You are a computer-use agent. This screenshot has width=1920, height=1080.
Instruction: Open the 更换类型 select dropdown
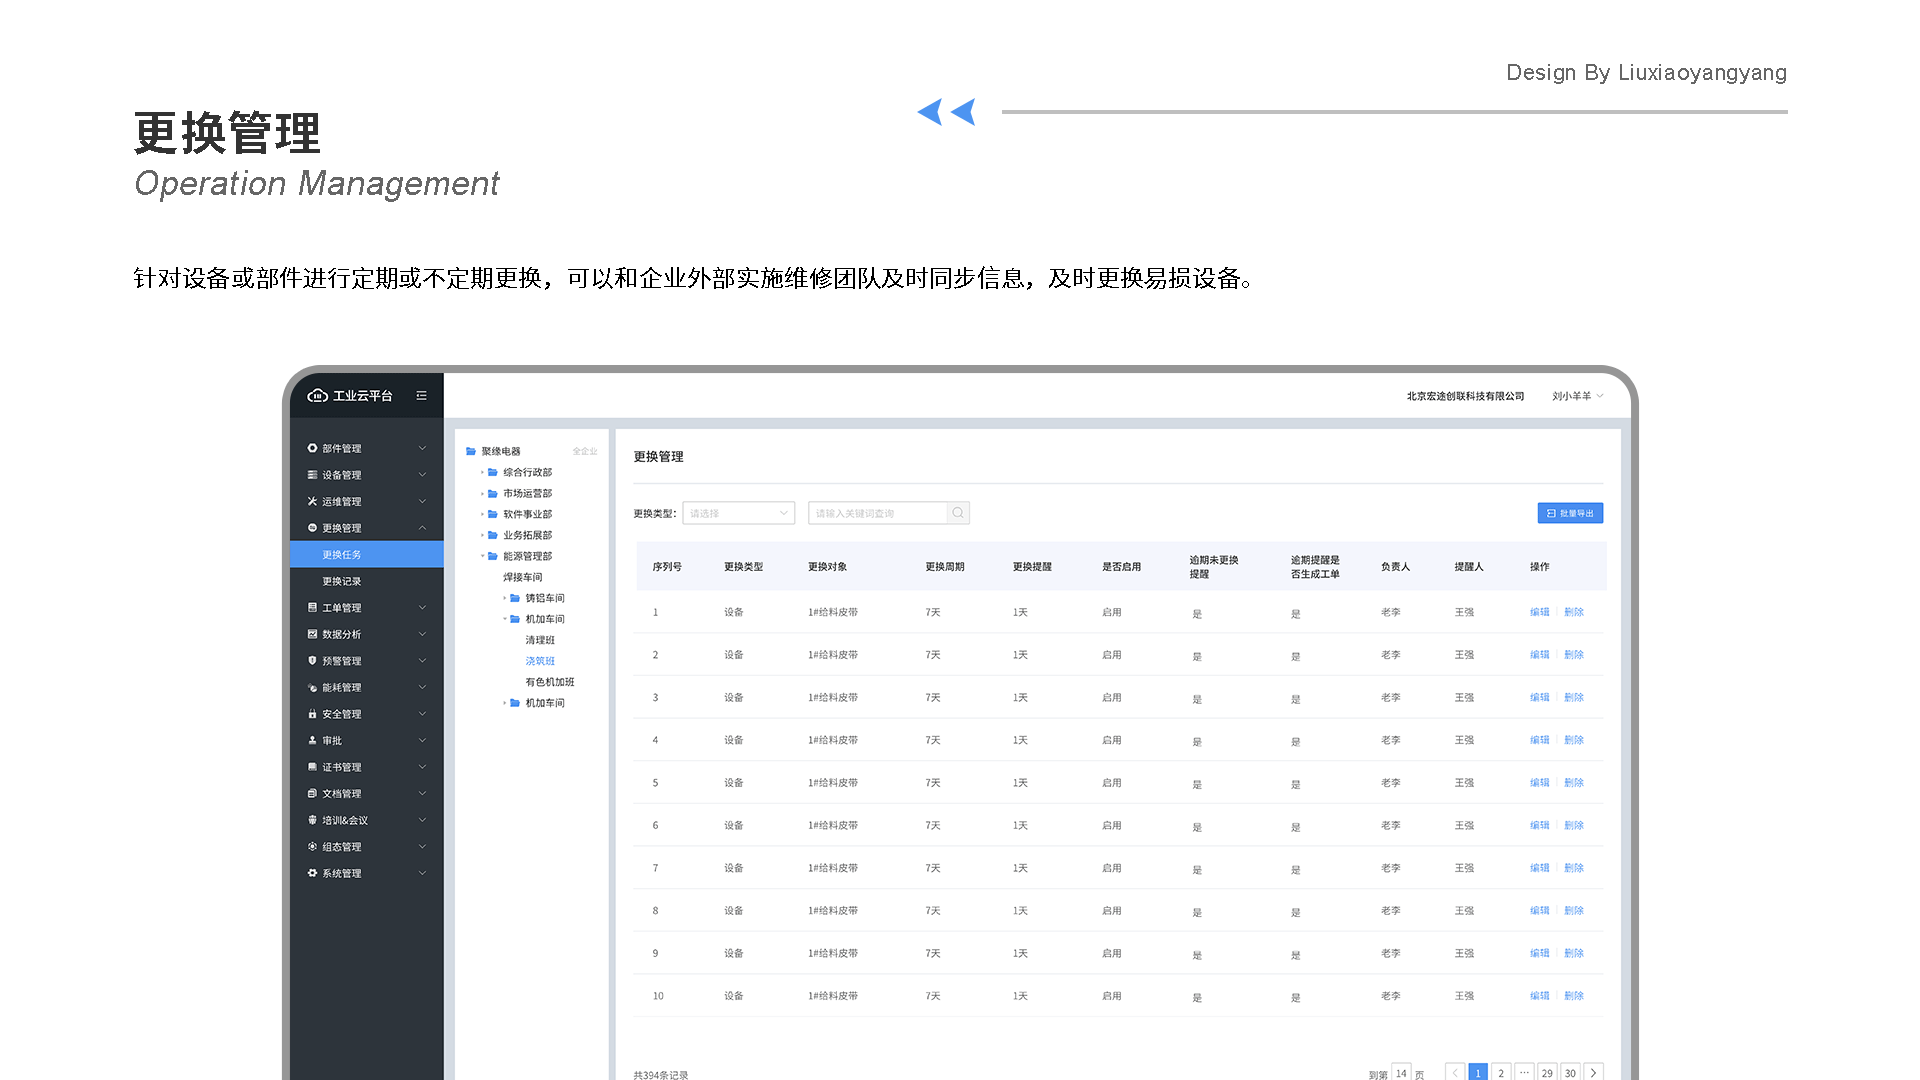[739, 513]
